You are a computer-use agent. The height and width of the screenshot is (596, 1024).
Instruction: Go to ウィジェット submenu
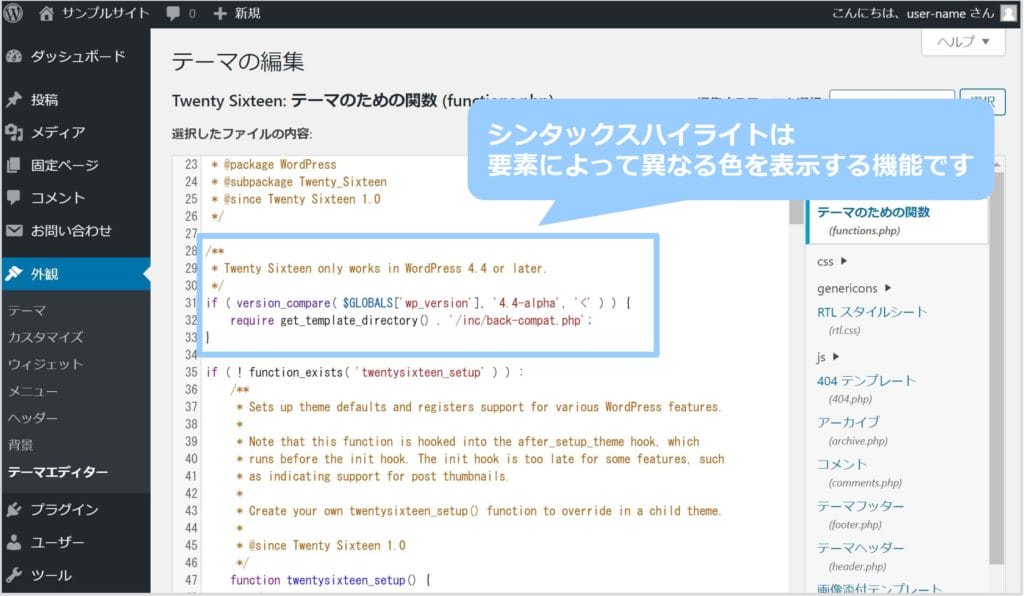pos(46,364)
